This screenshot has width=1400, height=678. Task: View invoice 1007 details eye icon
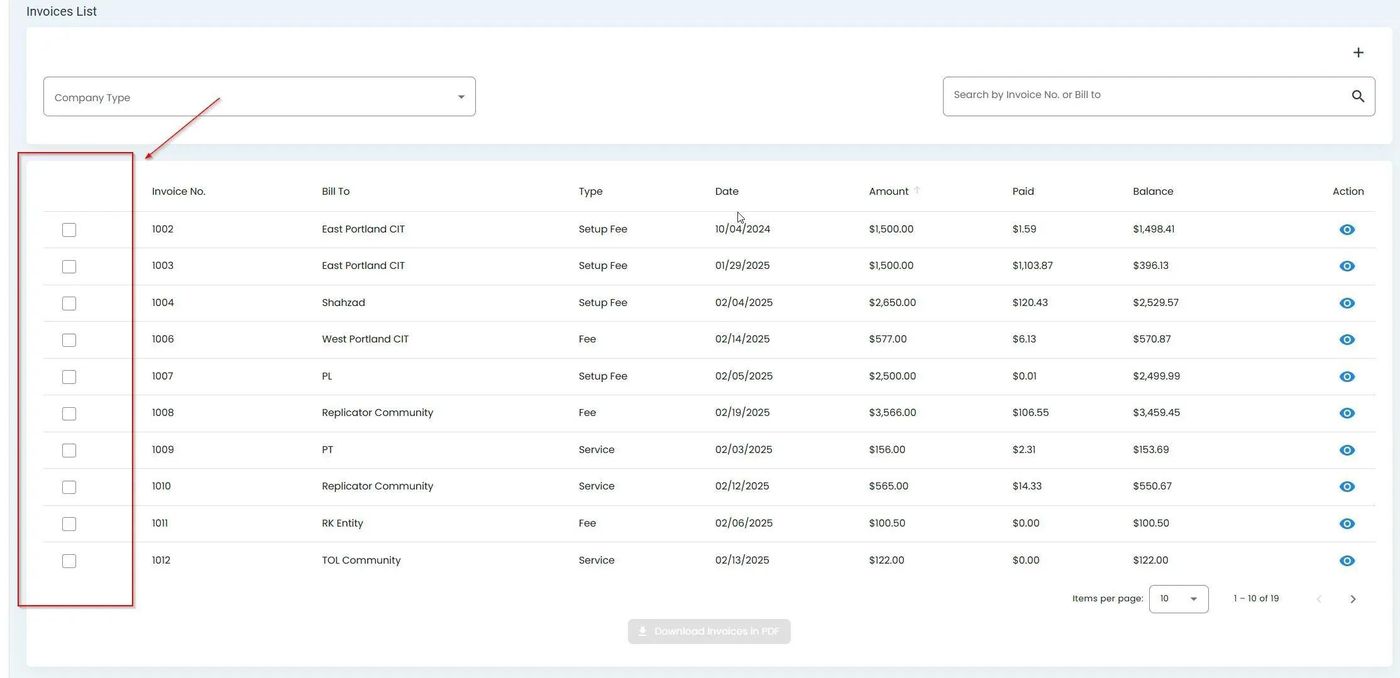[1347, 377]
